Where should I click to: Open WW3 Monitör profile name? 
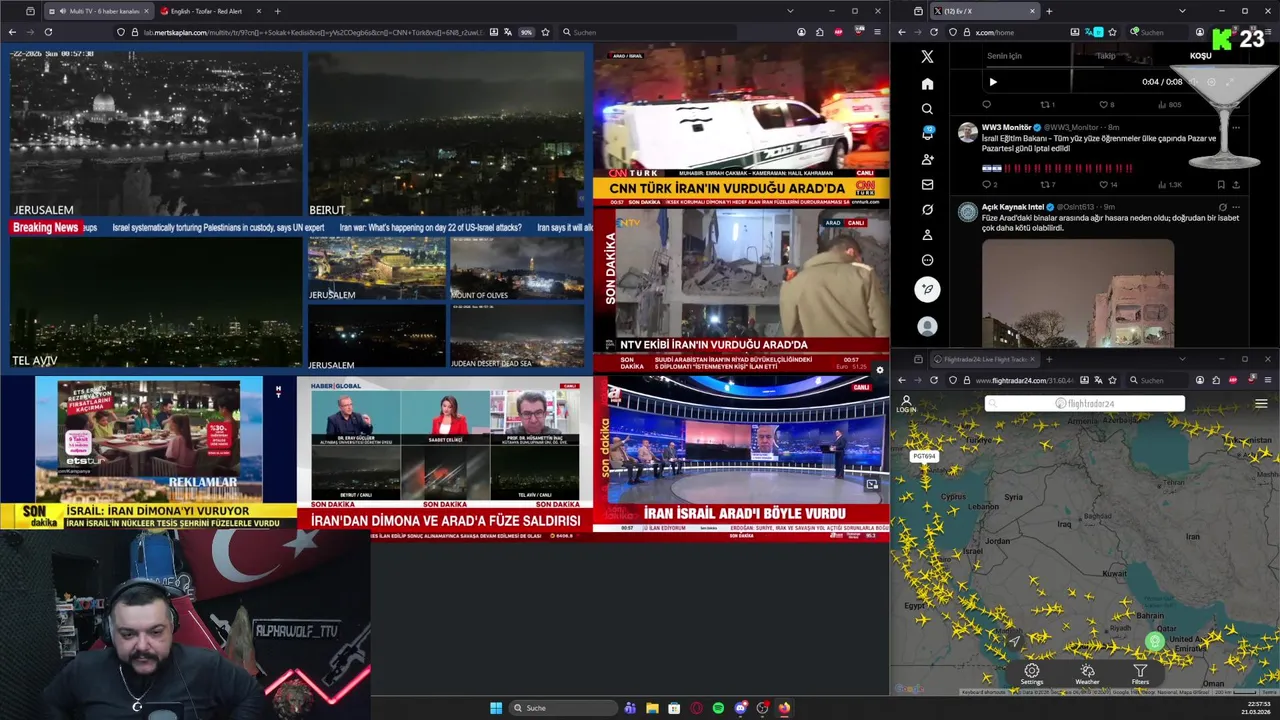pos(1006,128)
